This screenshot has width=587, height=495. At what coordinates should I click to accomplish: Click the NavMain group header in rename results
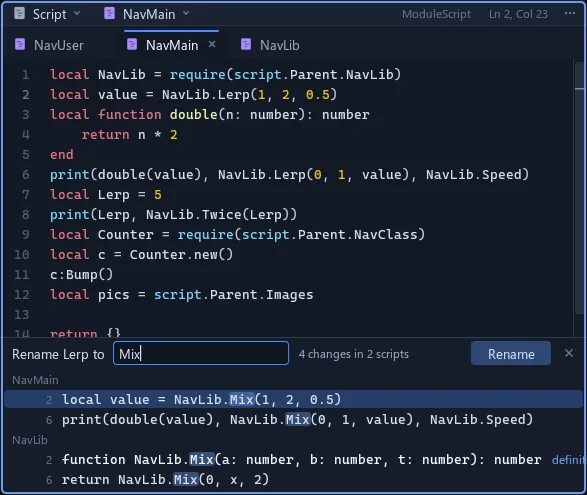(35, 380)
